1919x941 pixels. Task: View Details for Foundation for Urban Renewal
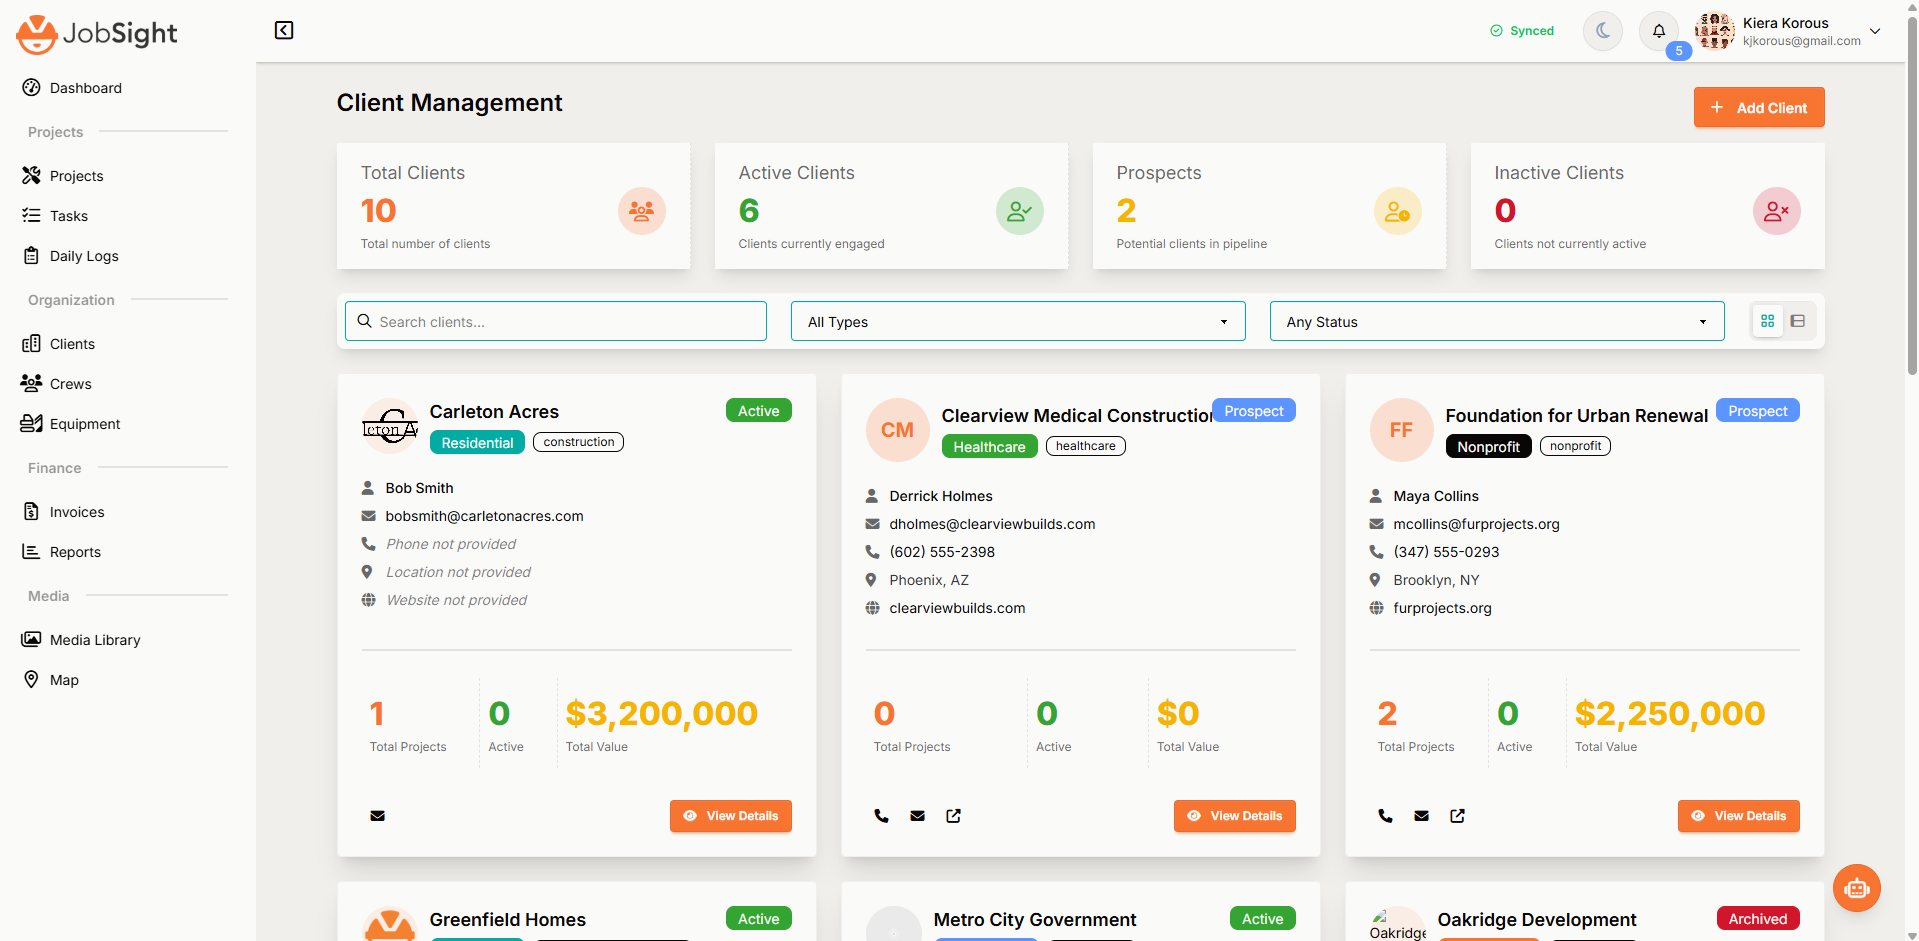[x=1739, y=816]
